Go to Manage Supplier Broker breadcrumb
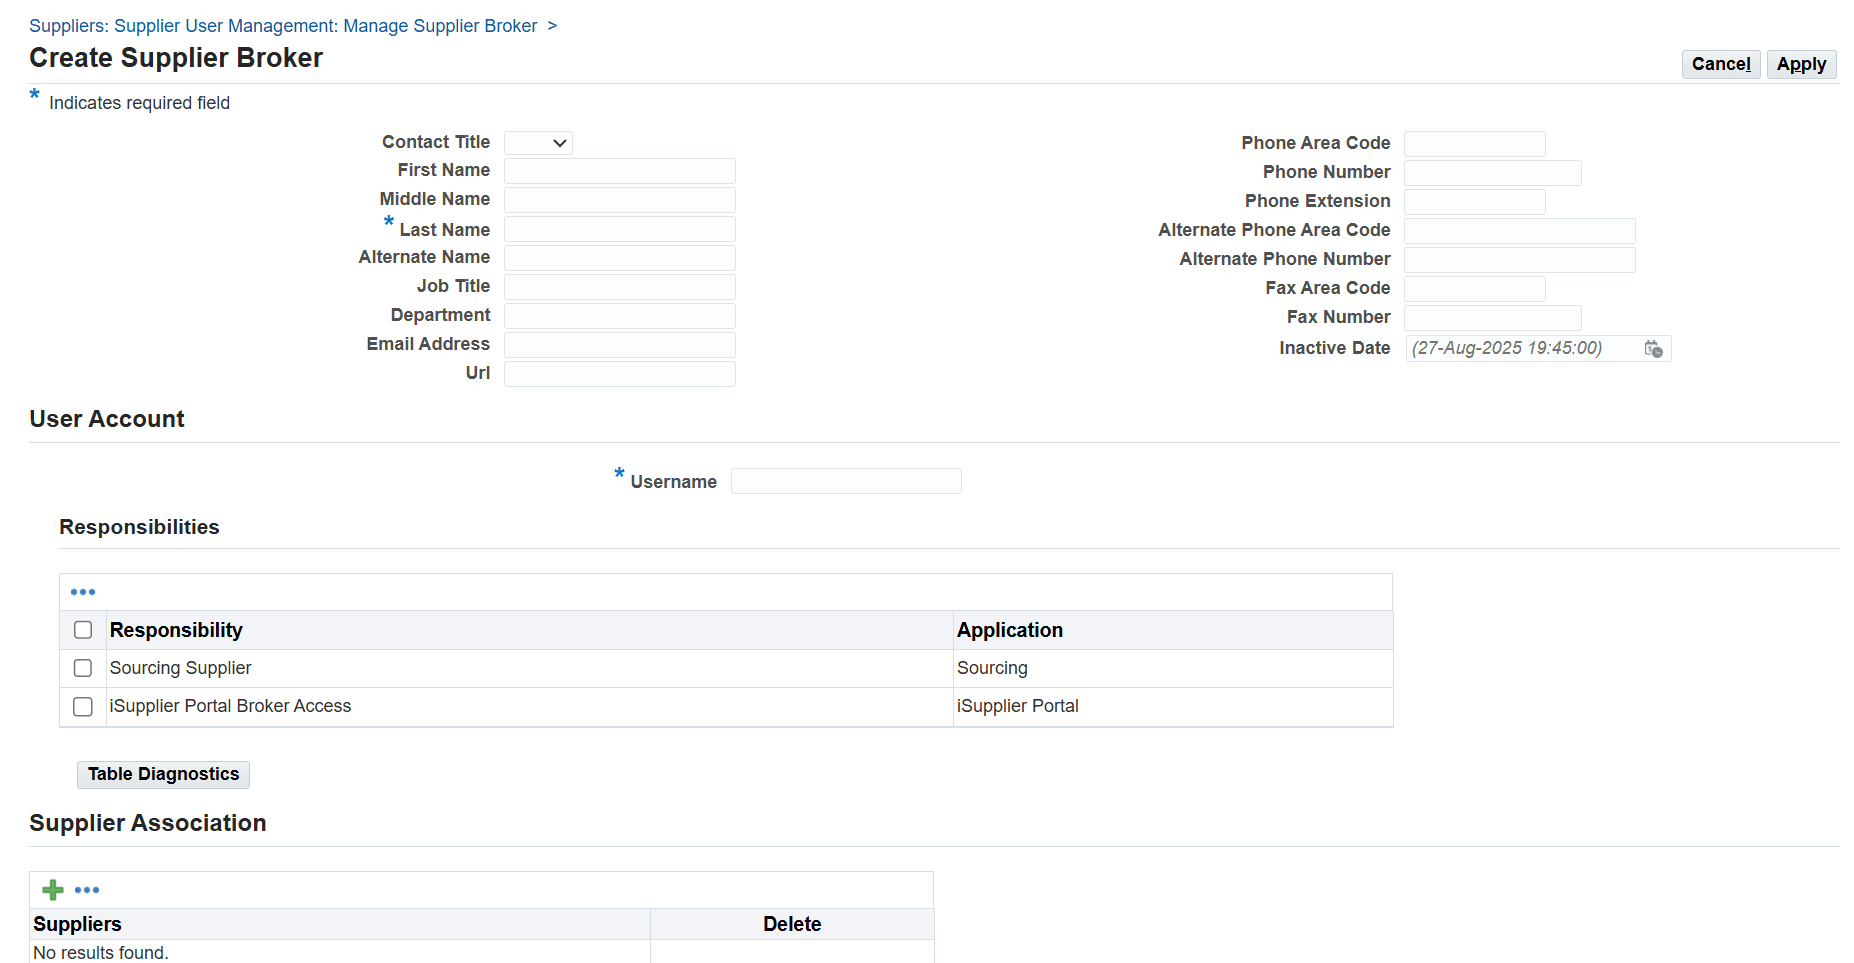This screenshot has height=963, width=1854. click(x=440, y=25)
